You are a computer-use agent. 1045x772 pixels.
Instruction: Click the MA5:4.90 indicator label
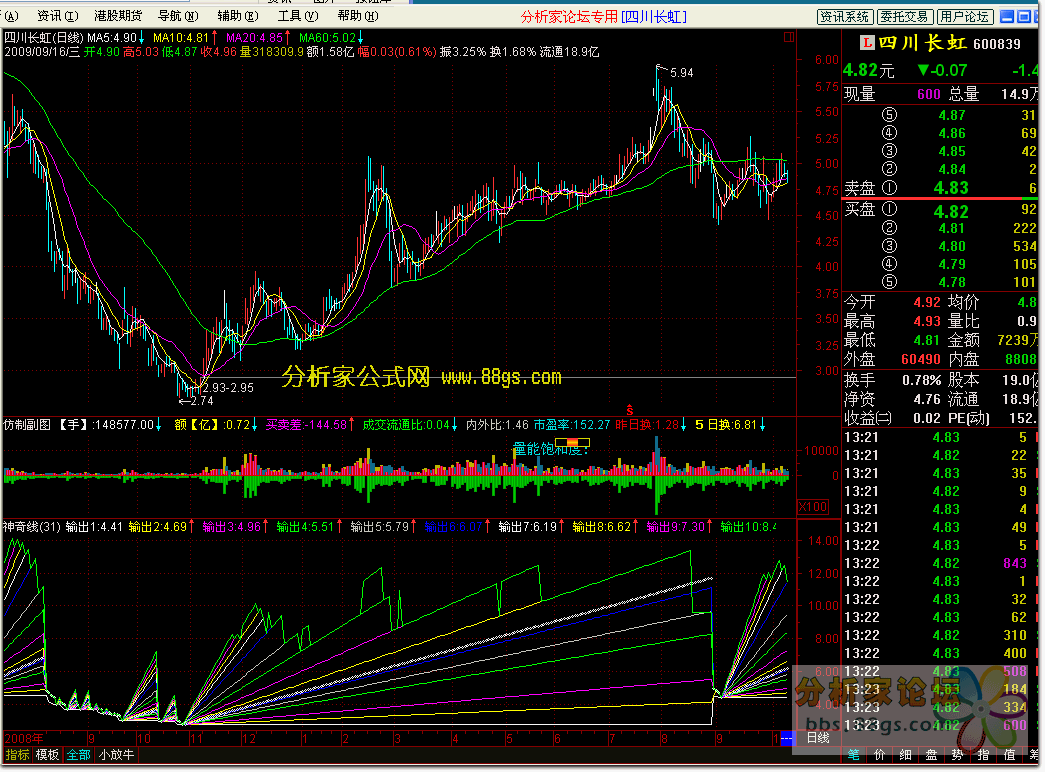point(112,38)
